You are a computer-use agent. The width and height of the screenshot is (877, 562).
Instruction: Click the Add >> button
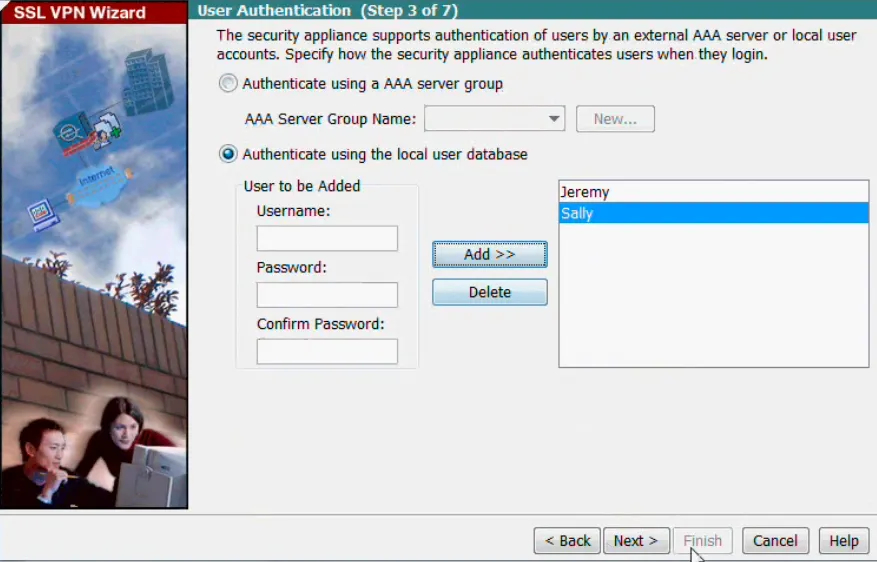click(490, 254)
